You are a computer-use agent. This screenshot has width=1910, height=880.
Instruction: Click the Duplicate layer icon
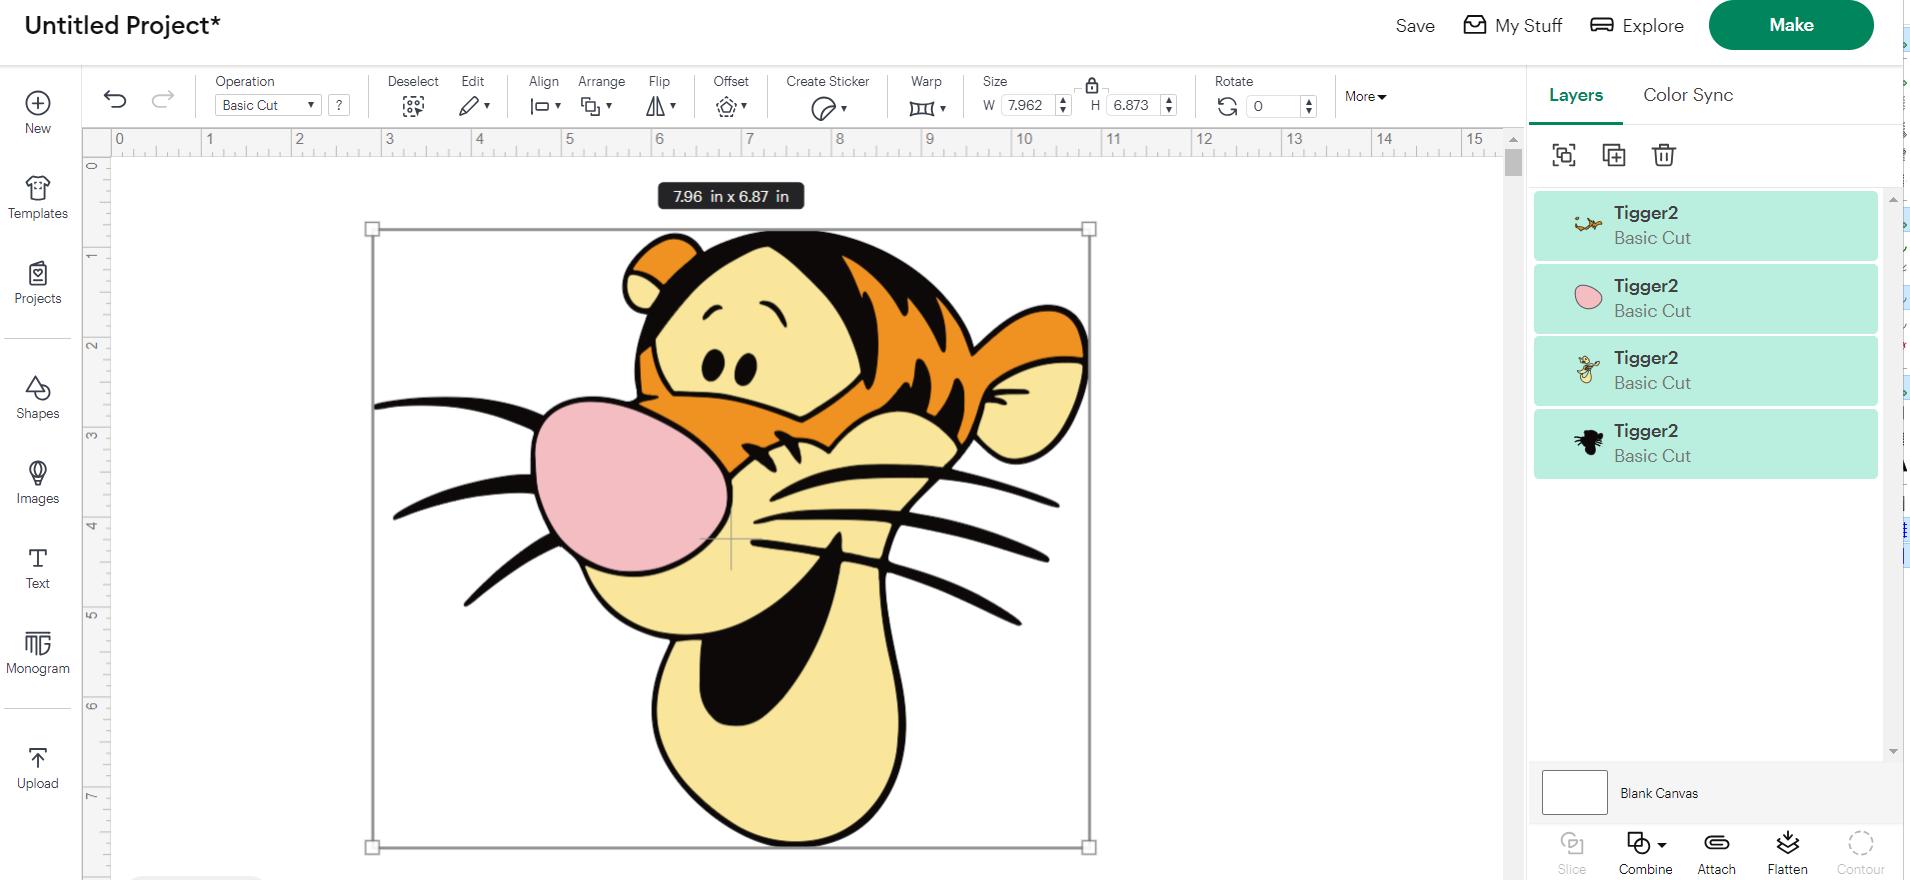point(1614,155)
